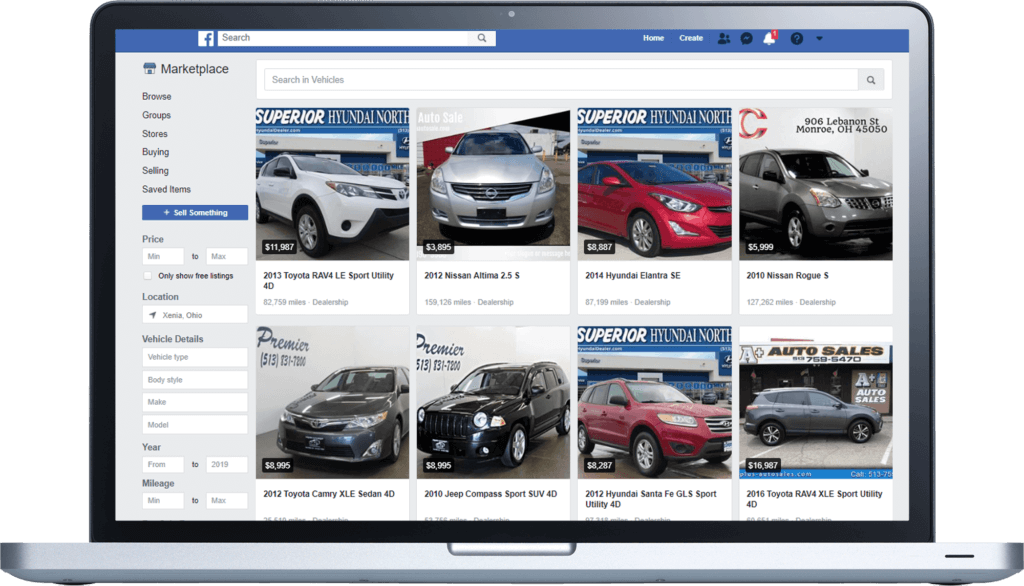Viewport: 1024px width, 586px height.
Task: Click the Xenia, Ohio location field
Action: (195, 315)
